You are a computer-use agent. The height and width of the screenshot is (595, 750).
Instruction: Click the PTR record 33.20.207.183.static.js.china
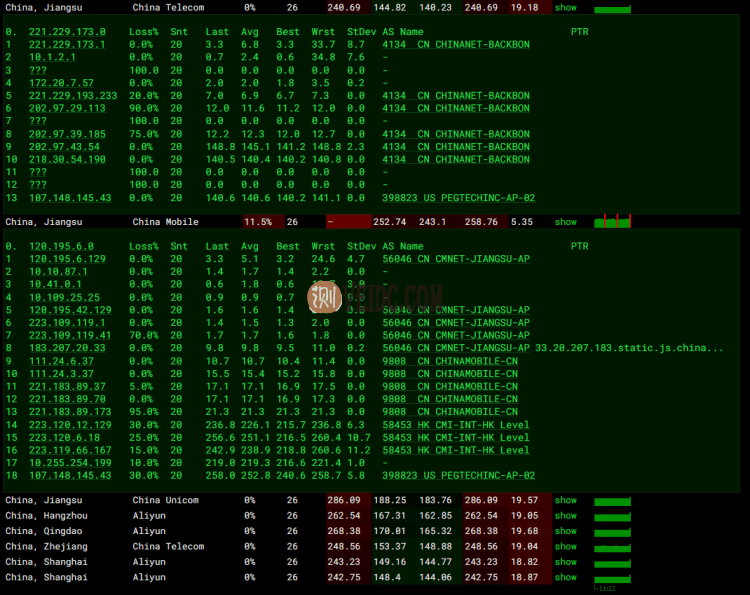point(629,348)
